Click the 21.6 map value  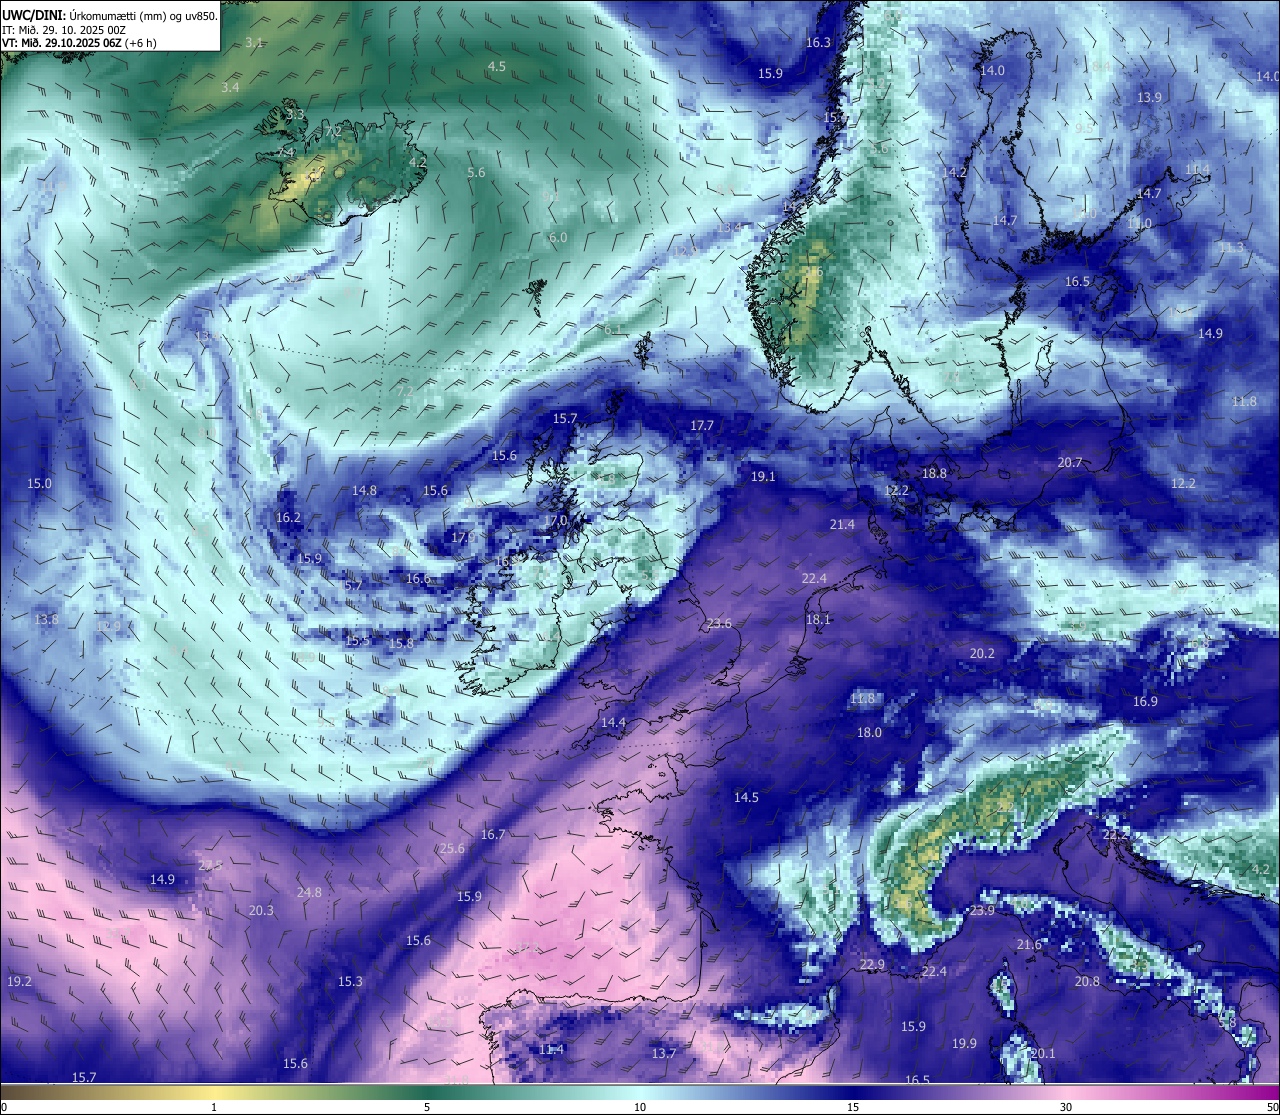(x=1029, y=945)
